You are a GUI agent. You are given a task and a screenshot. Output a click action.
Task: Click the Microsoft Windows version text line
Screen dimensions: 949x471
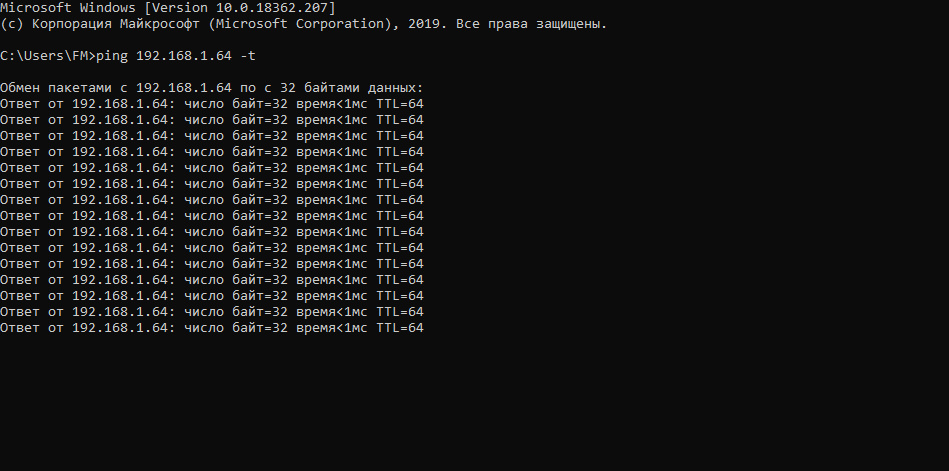point(168,7)
